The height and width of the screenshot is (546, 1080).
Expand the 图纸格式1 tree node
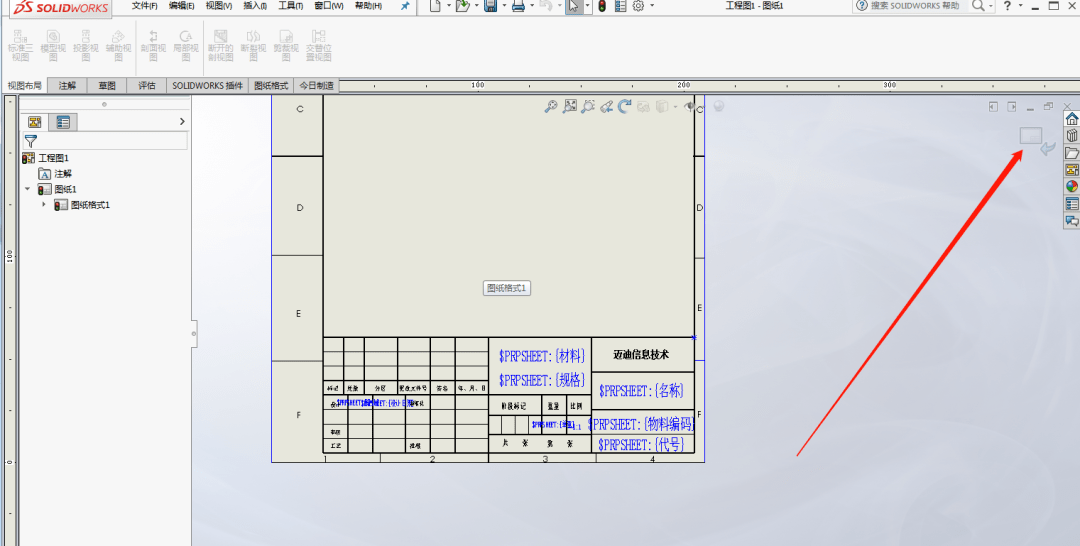pyautogui.click(x=44, y=205)
